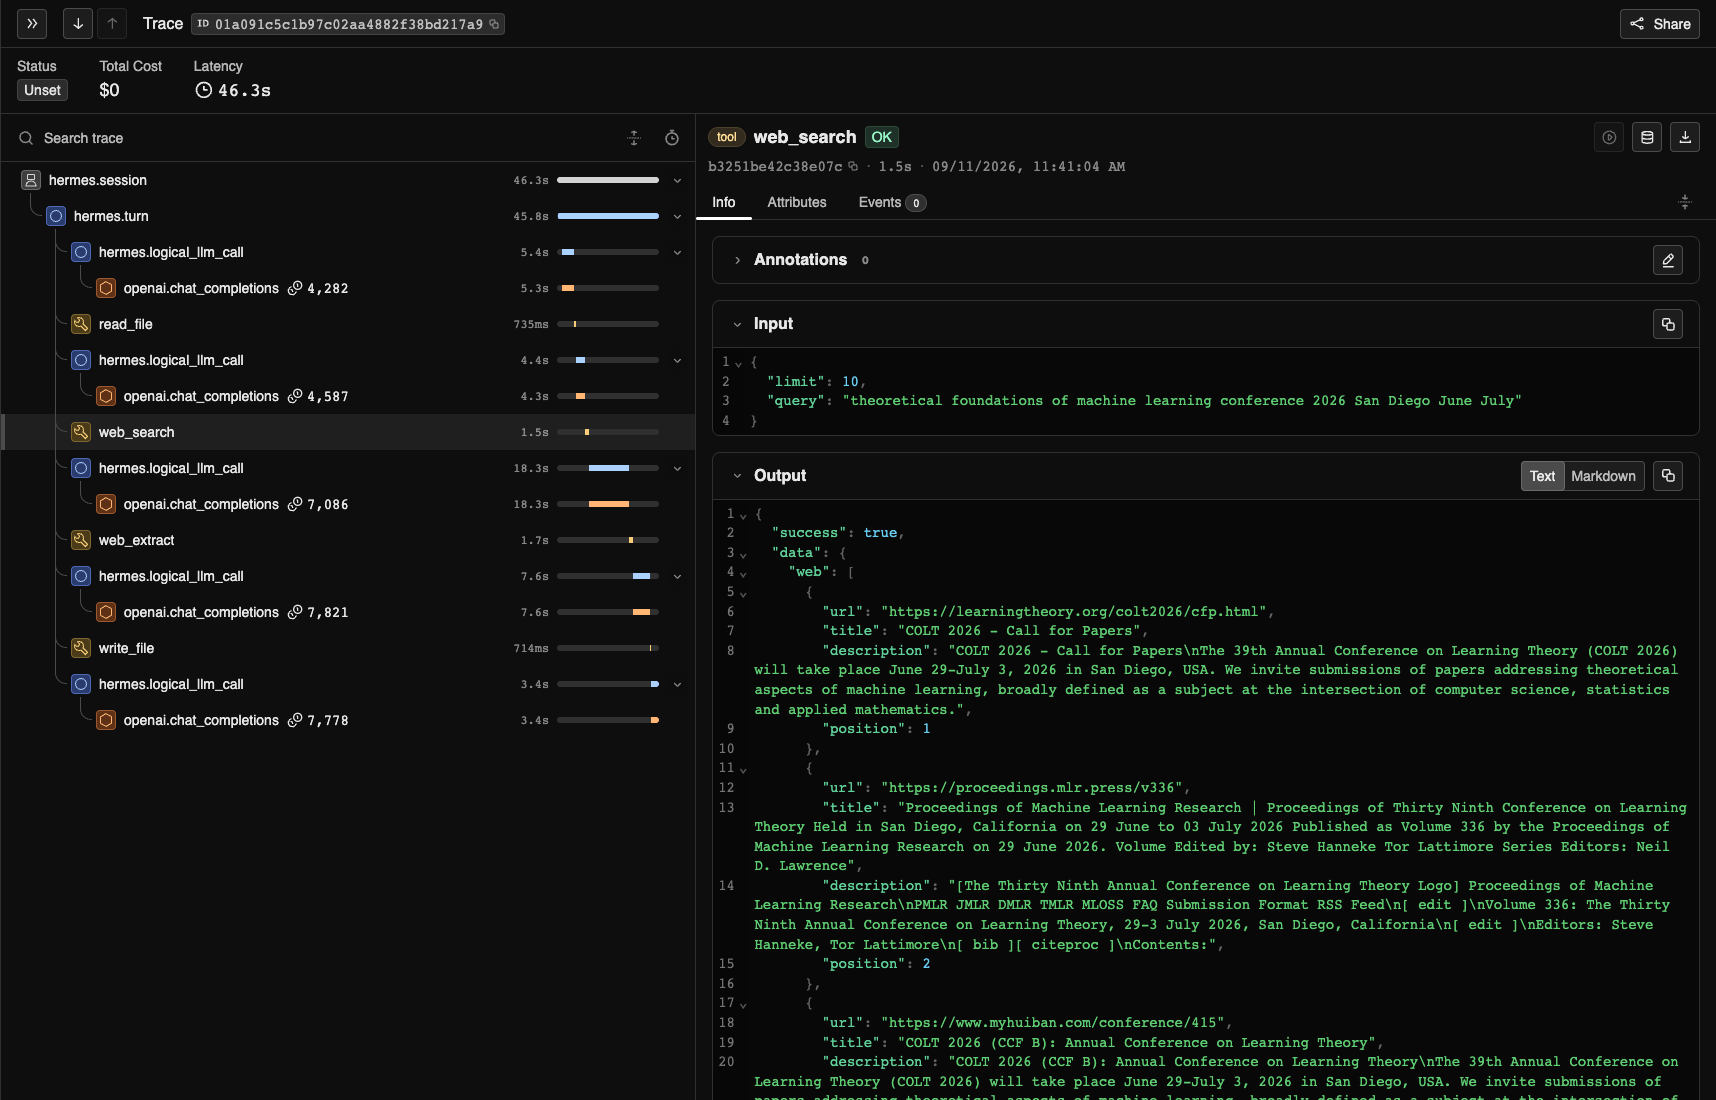1716x1100 pixels.
Task: Switch output view to Text
Action: tap(1542, 476)
